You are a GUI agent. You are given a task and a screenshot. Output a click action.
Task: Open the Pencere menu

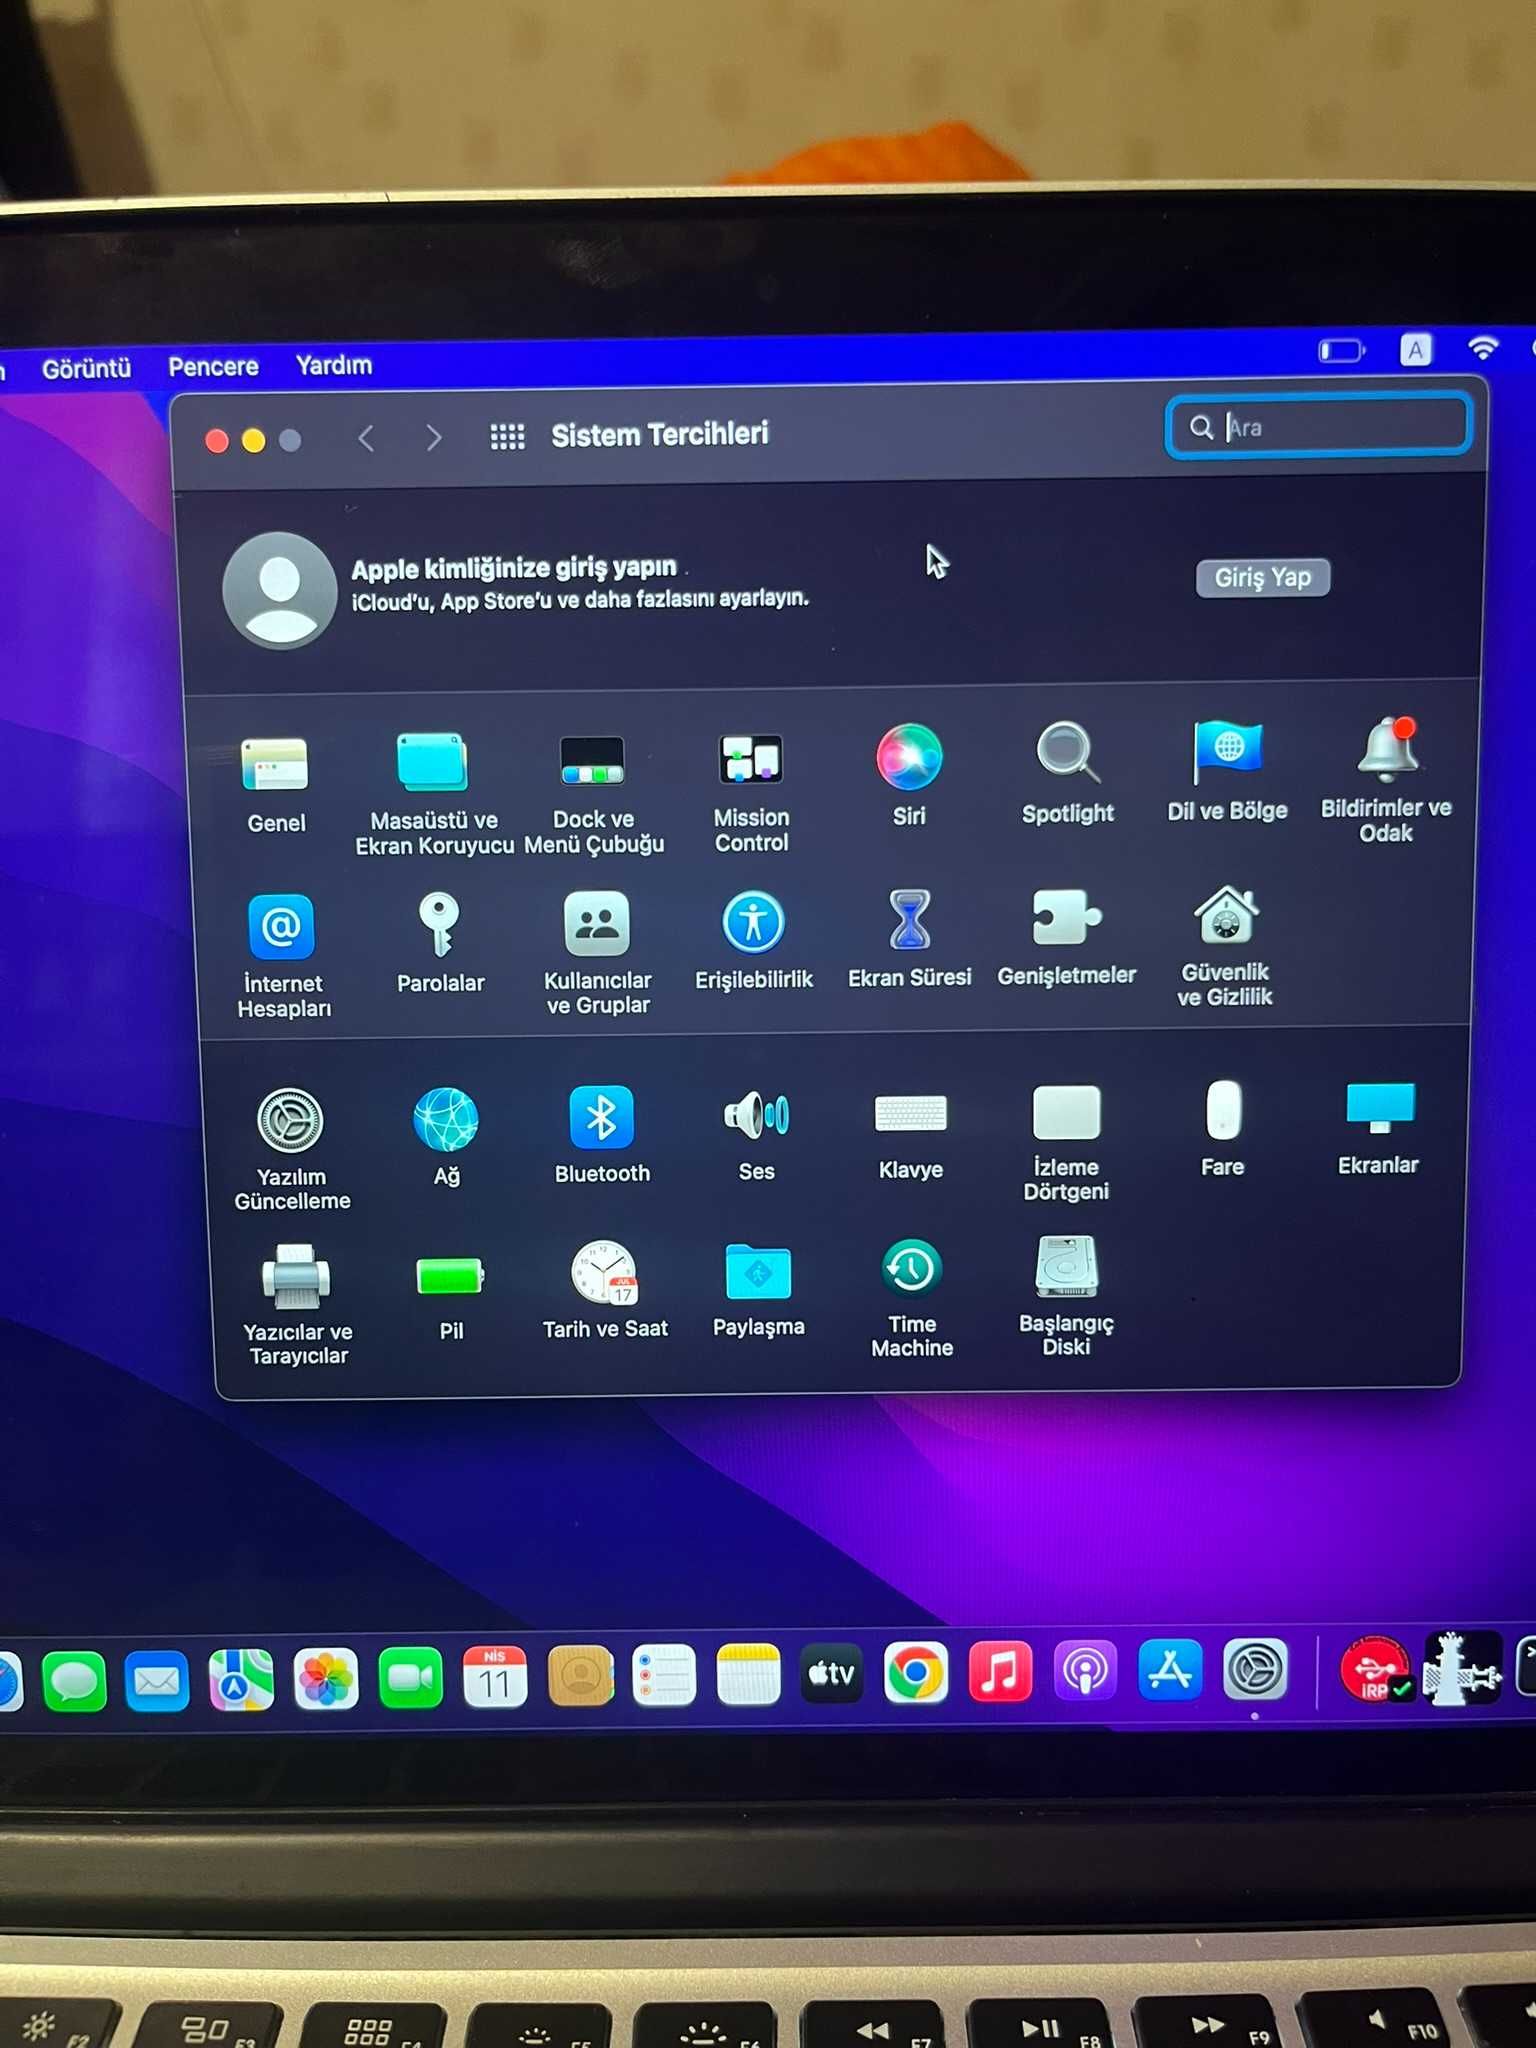[x=213, y=367]
